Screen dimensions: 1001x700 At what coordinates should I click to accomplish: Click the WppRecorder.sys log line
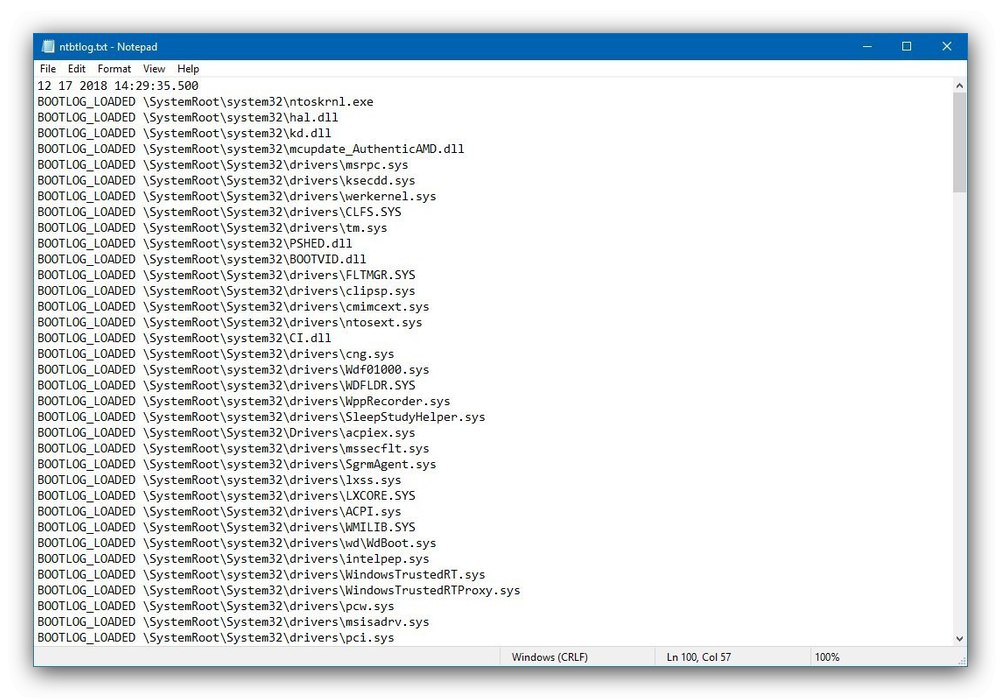[244, 401]
